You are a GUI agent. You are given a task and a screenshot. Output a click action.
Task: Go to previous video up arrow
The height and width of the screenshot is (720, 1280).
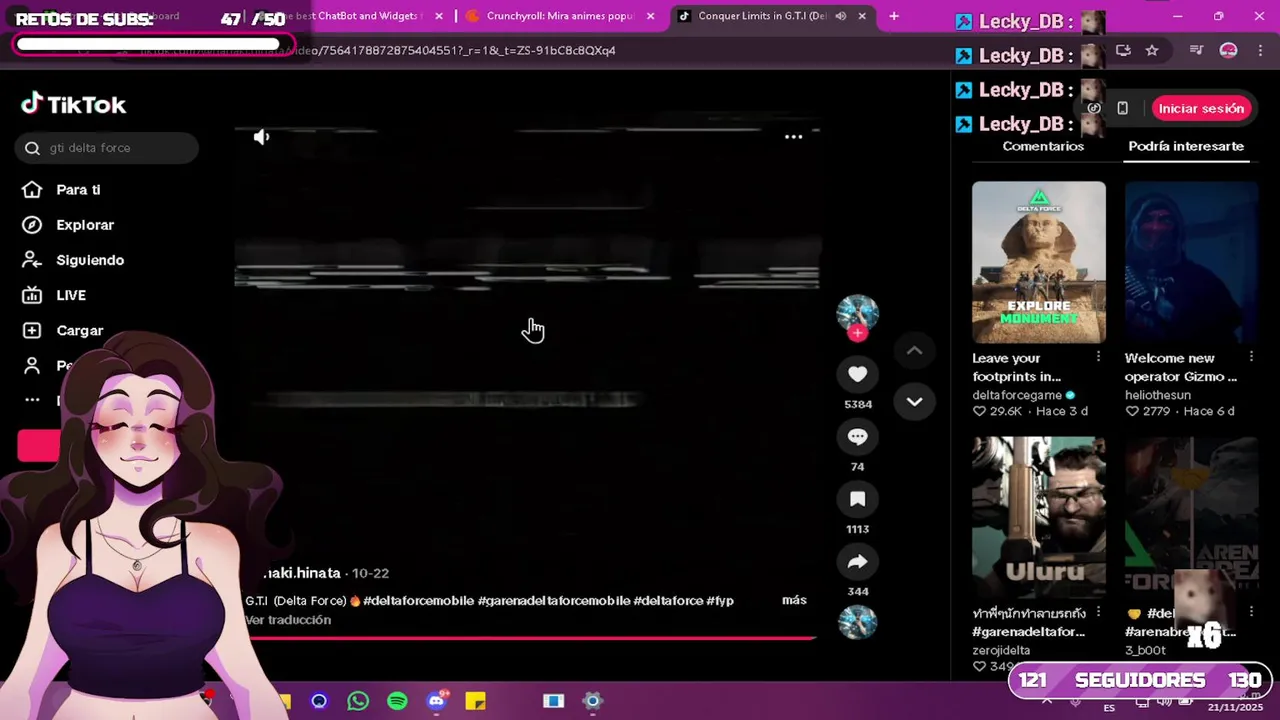(914, 350)
